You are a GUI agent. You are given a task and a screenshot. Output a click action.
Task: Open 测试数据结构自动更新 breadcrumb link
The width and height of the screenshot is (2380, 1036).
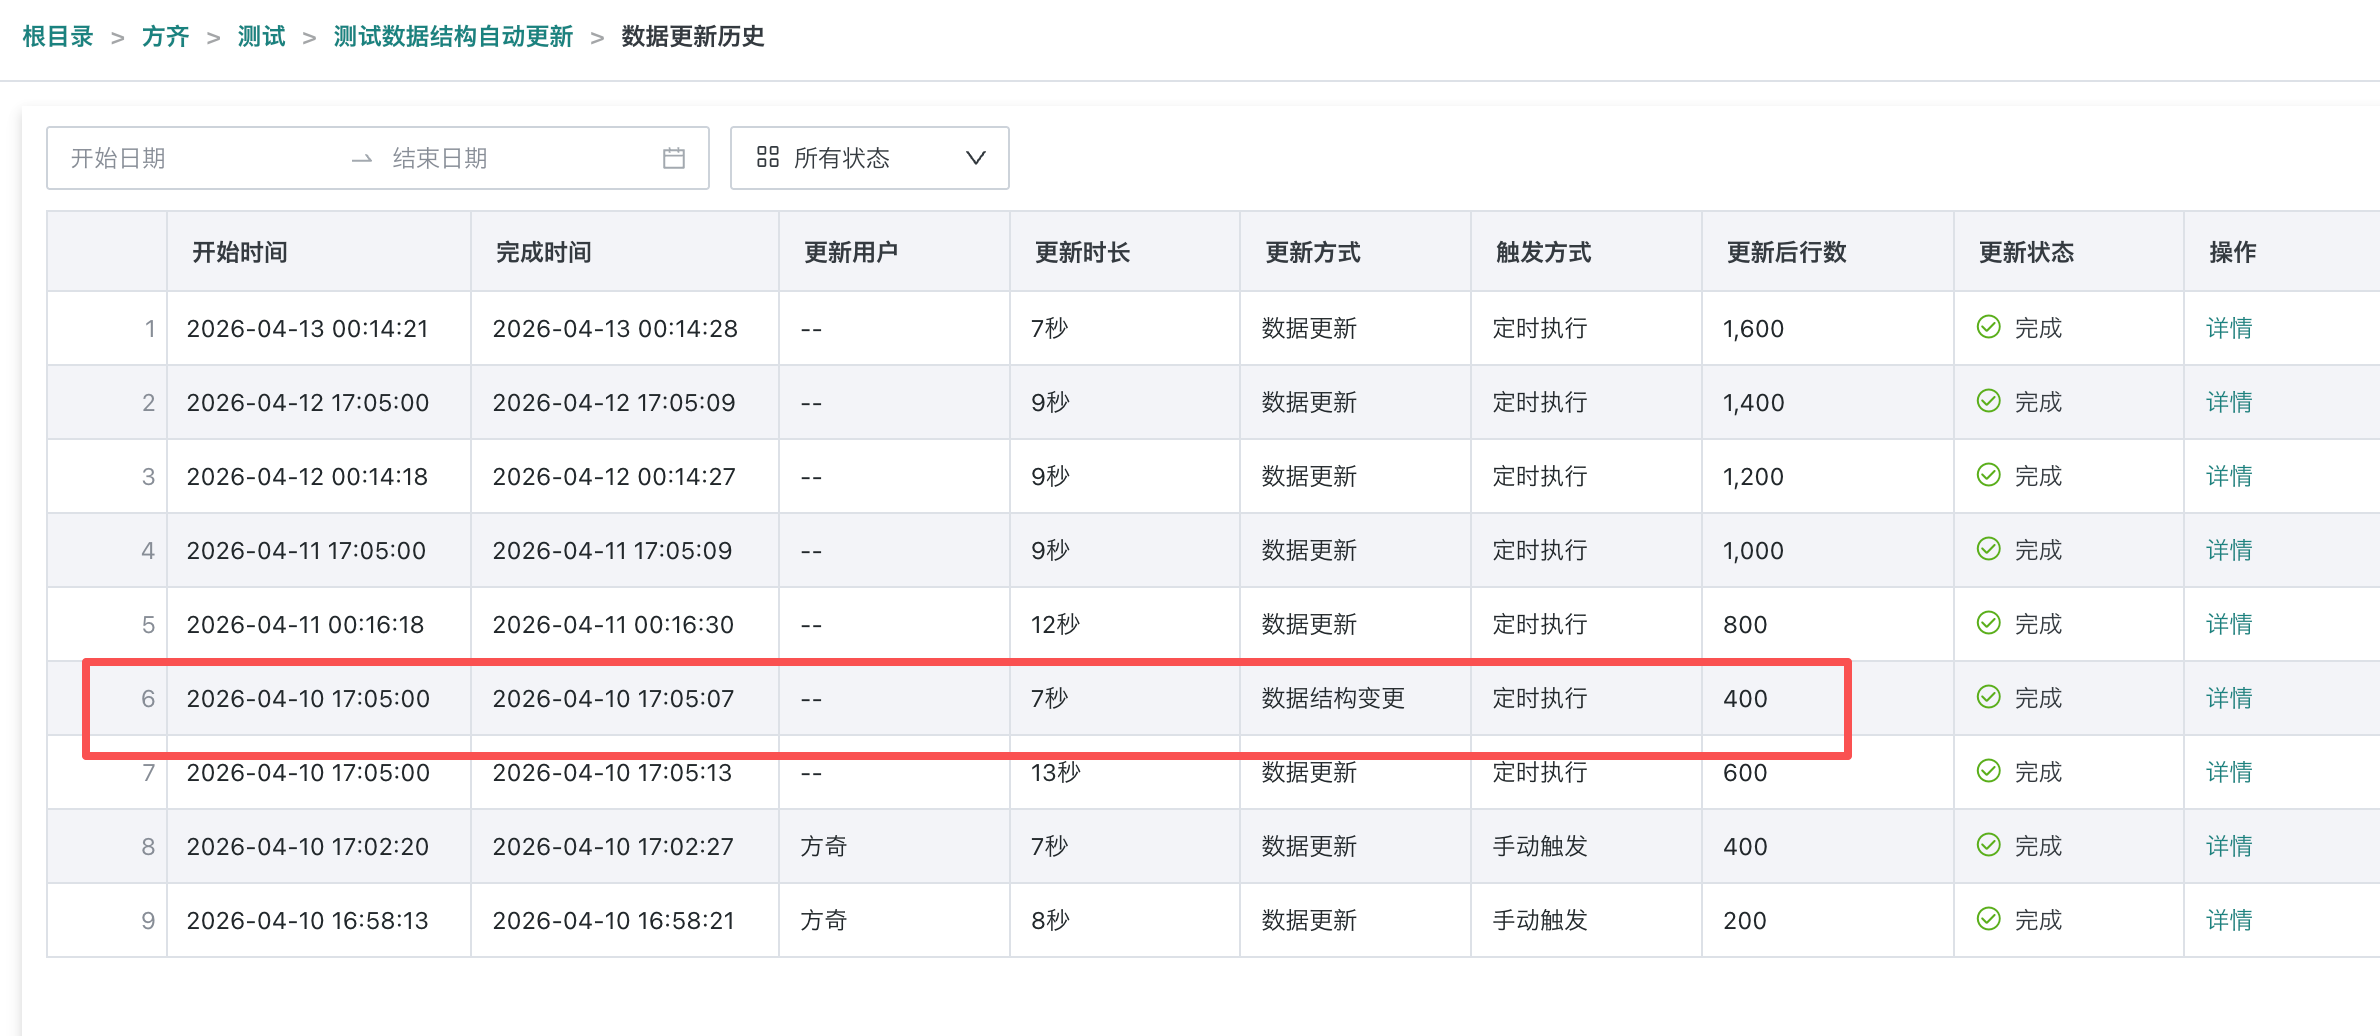point(453,37)
